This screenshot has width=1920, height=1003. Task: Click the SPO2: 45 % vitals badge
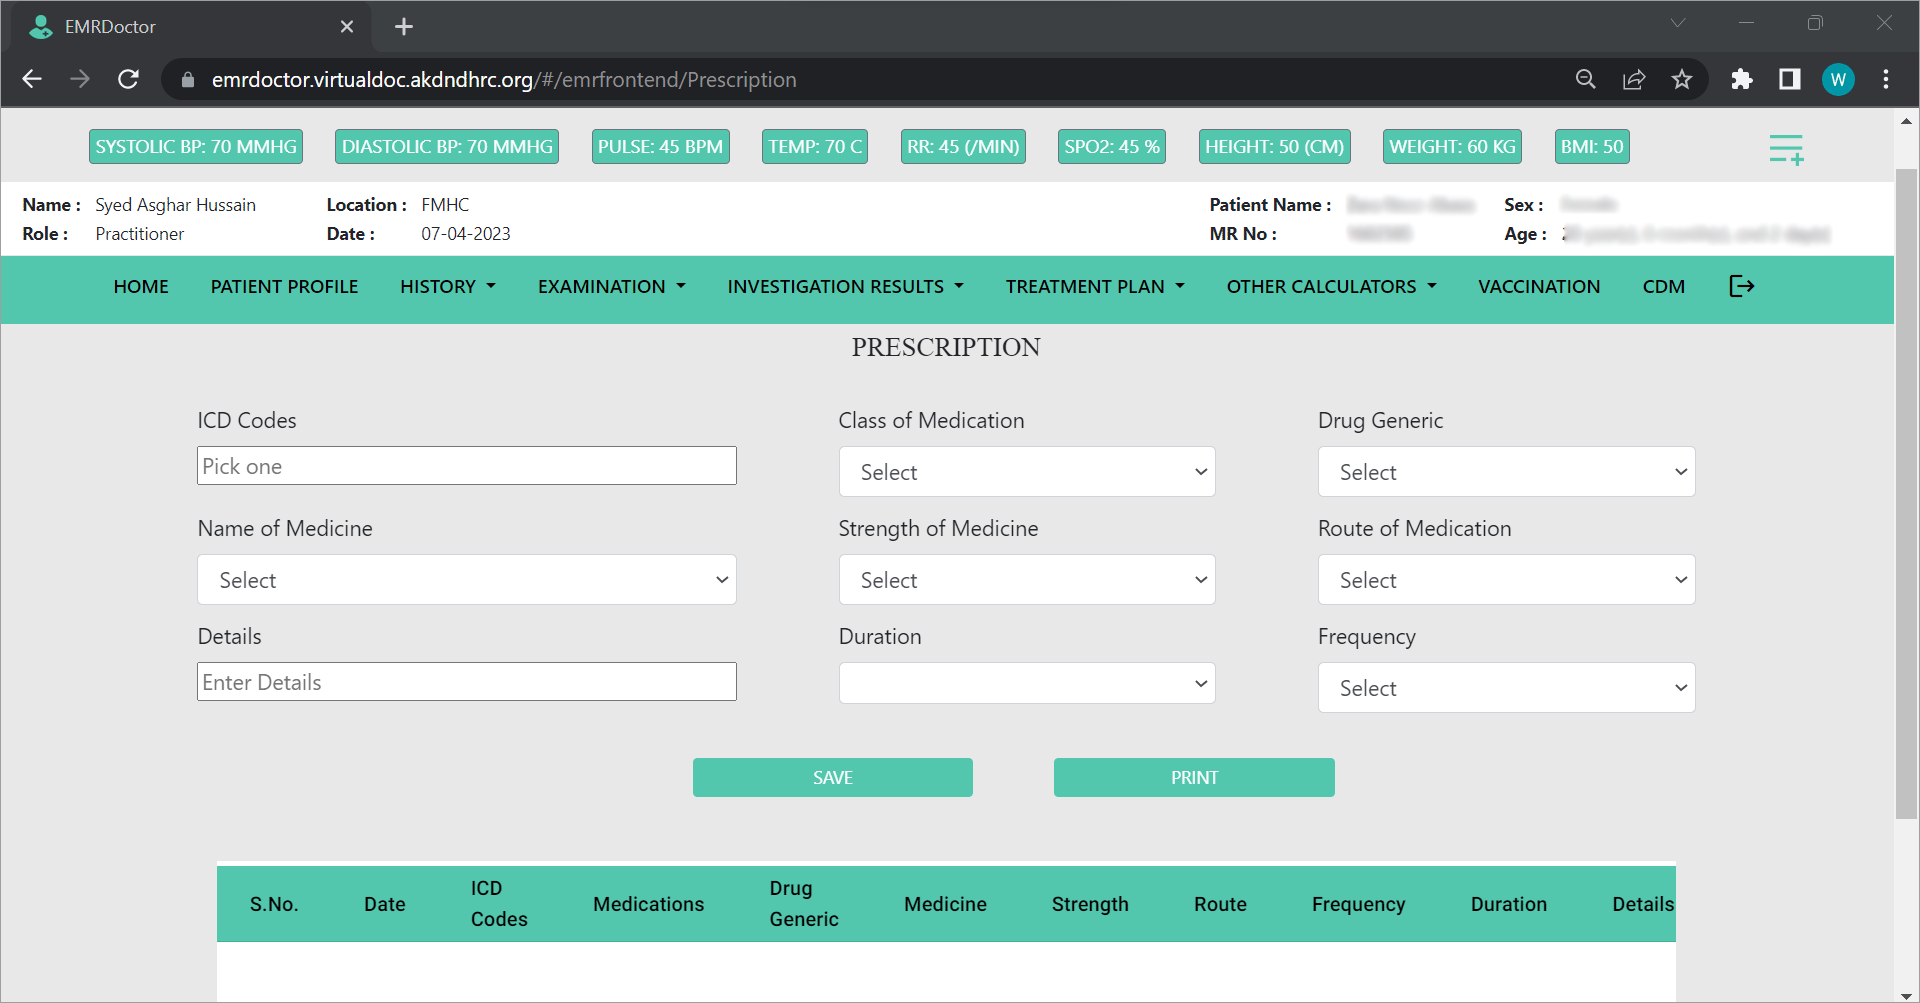coord(1111,146)
